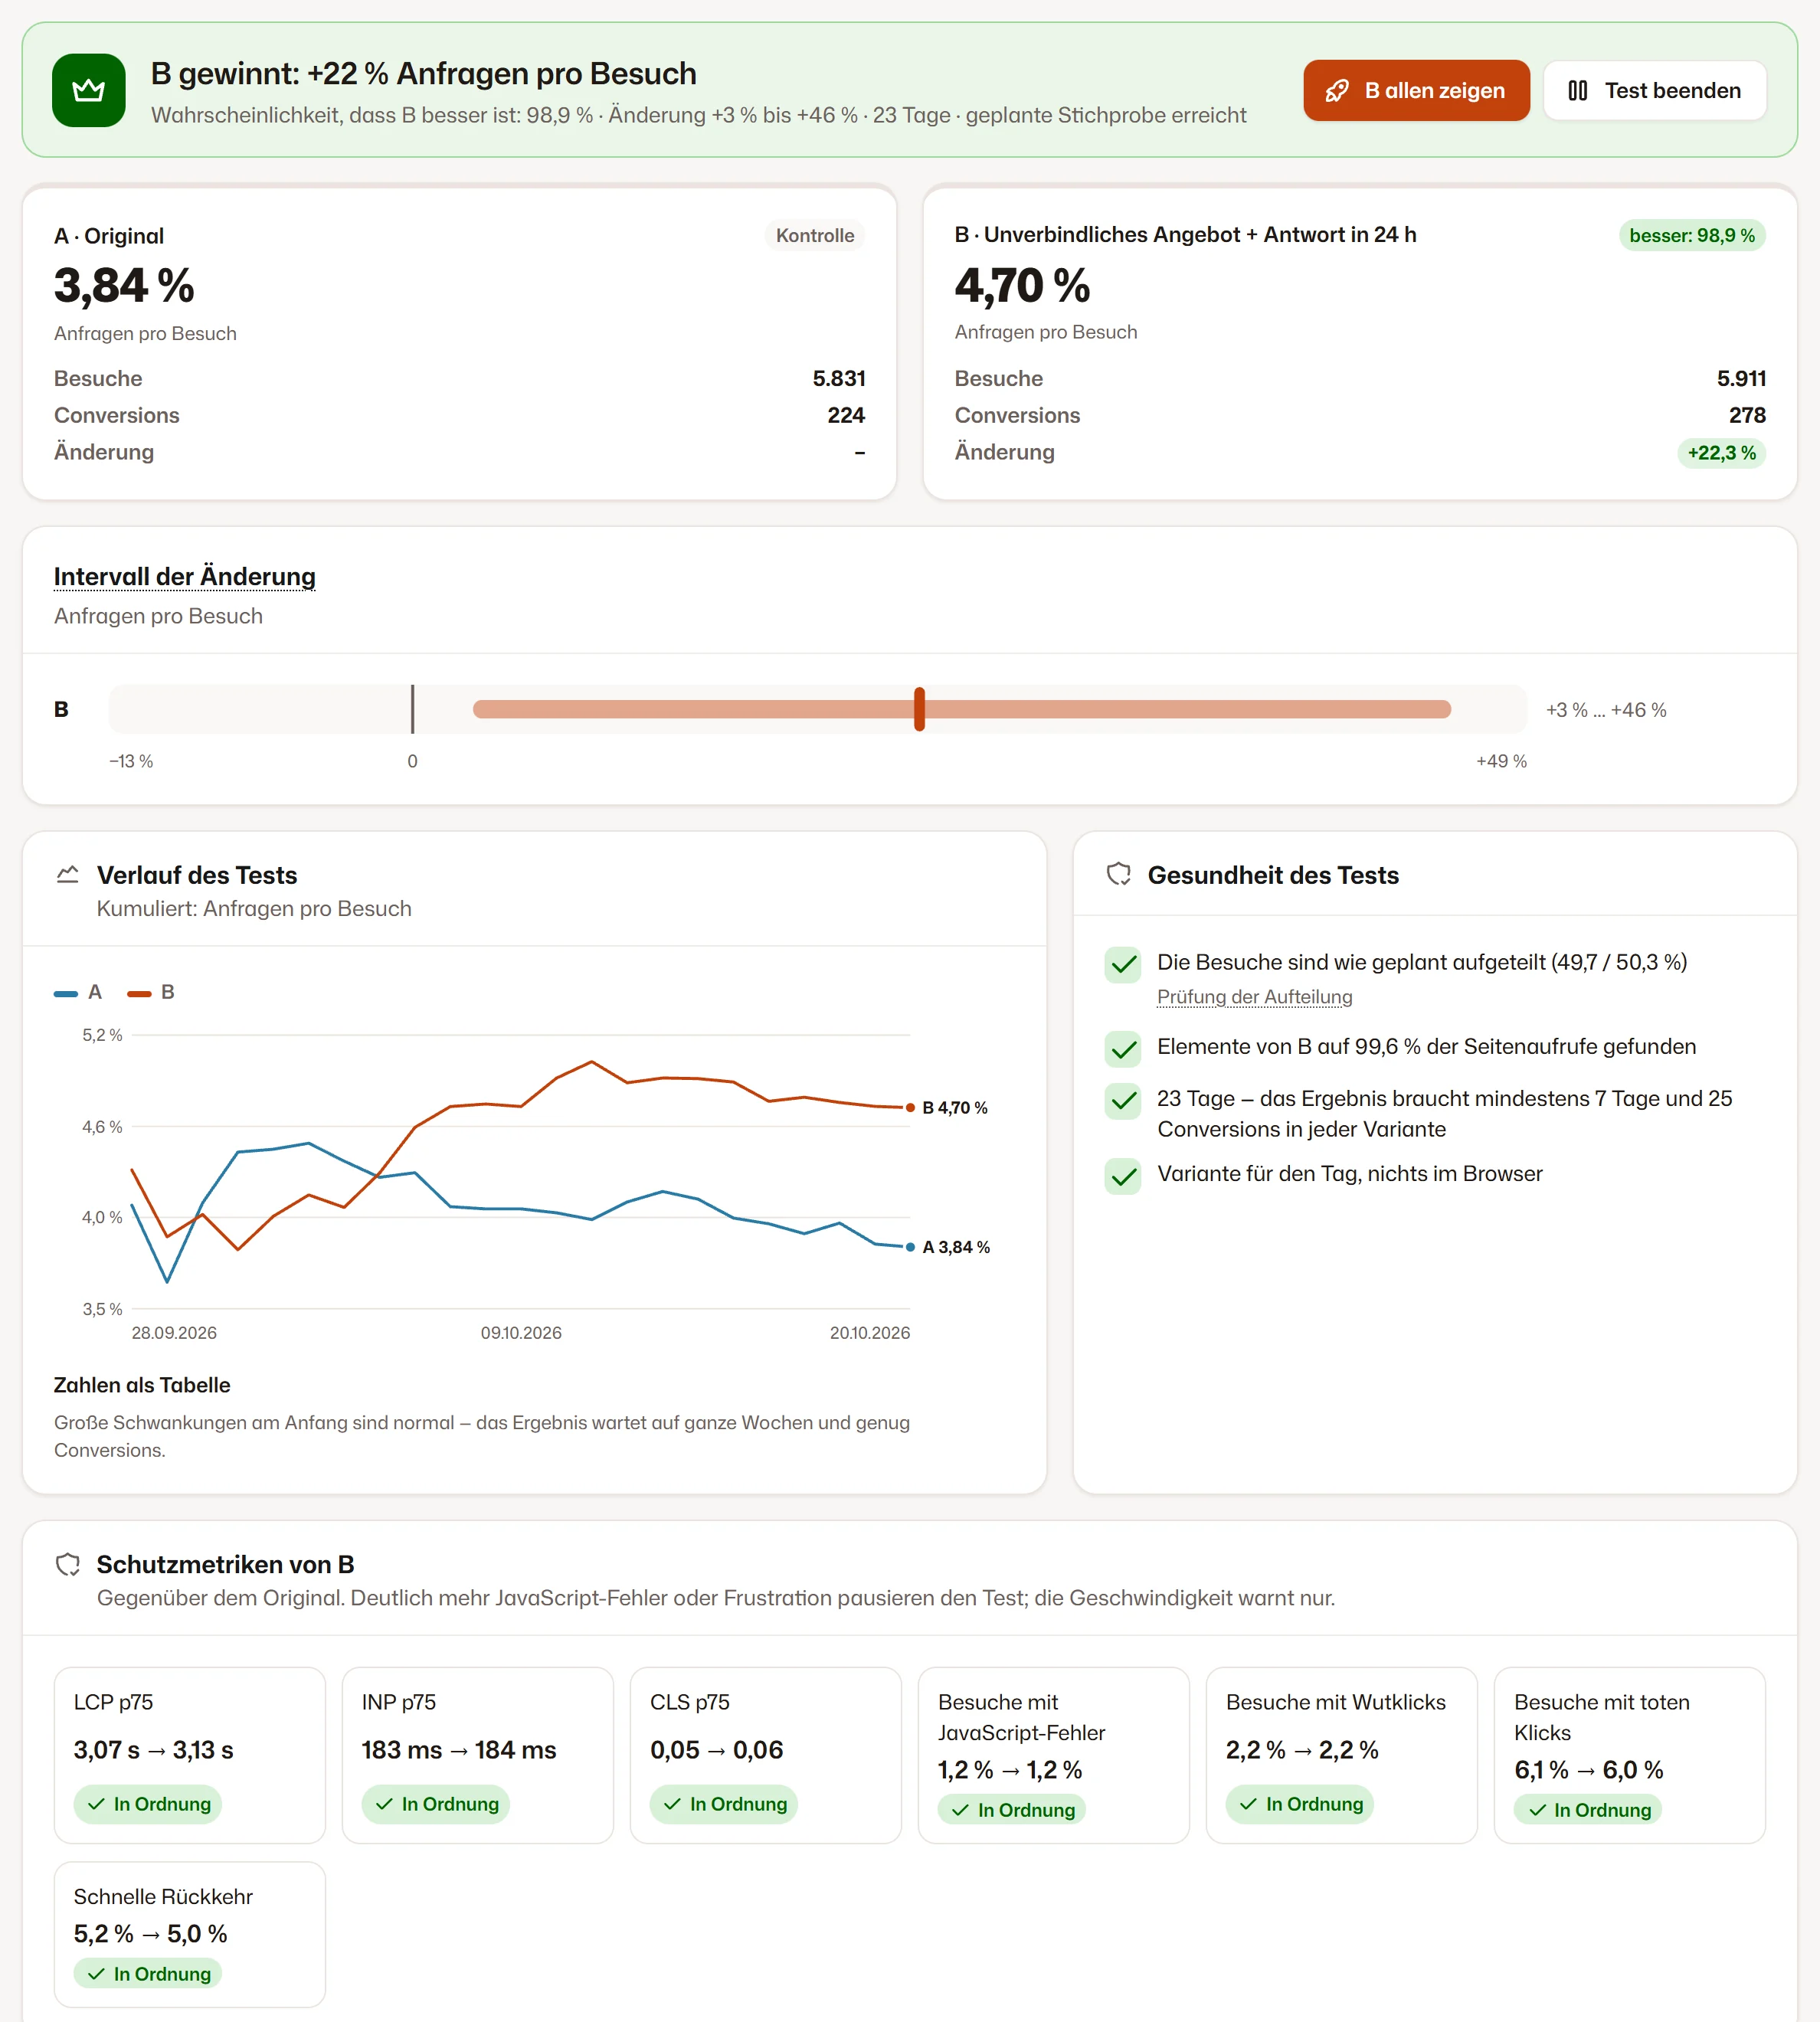Click the In Ordnung status under LCP p75
1820x2022 pixels.
click(148, 1804)
